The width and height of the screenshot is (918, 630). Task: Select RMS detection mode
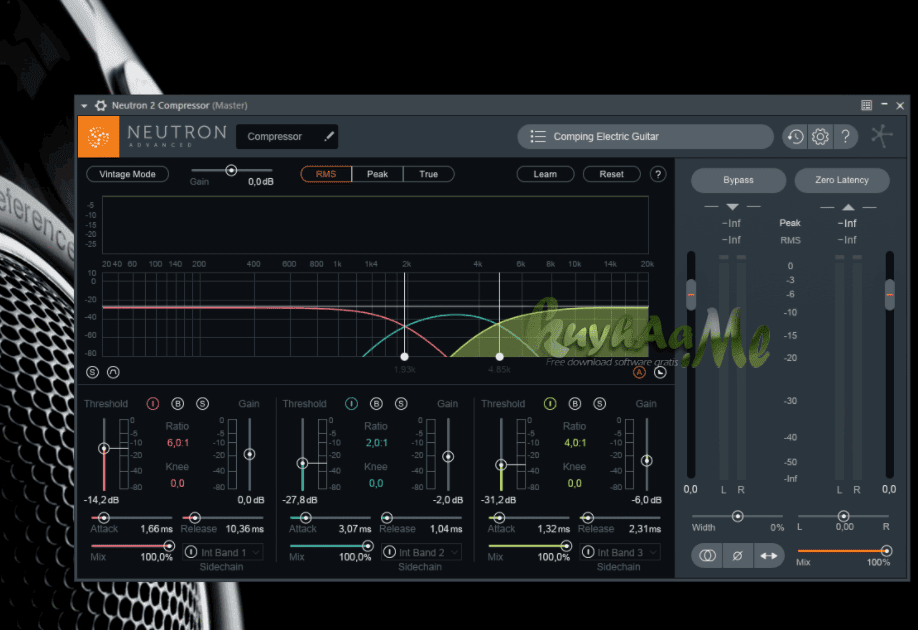coord(326,174)
